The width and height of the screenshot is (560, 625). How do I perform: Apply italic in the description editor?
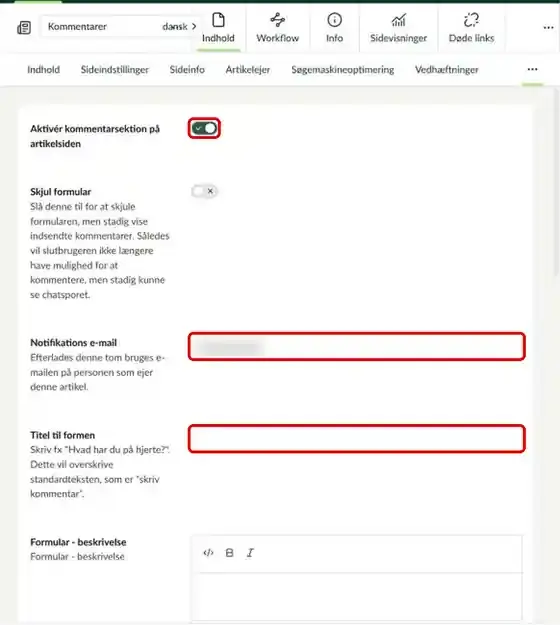(x=250, y=552)
